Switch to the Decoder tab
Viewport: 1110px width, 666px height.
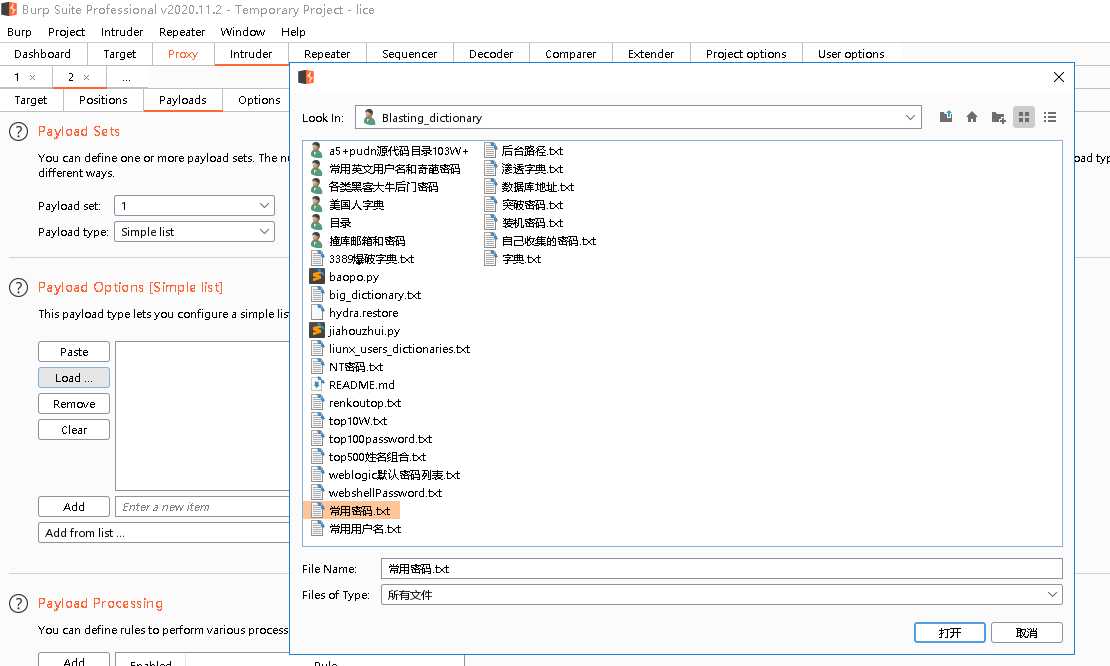[x=491, y=54]
